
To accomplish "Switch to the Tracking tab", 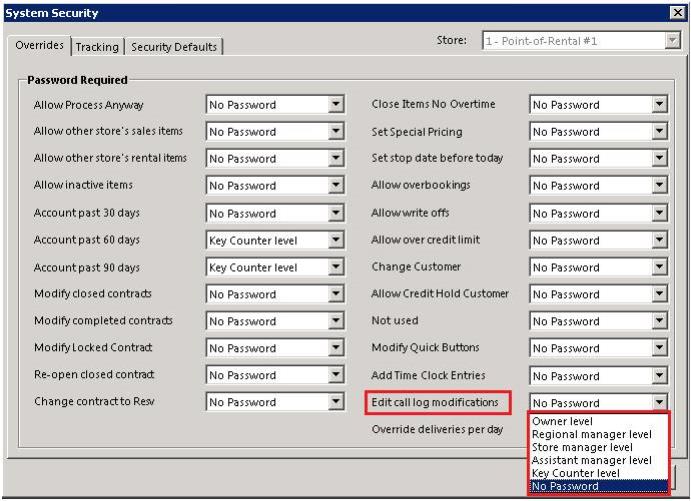I will click(x=97, y=47).
